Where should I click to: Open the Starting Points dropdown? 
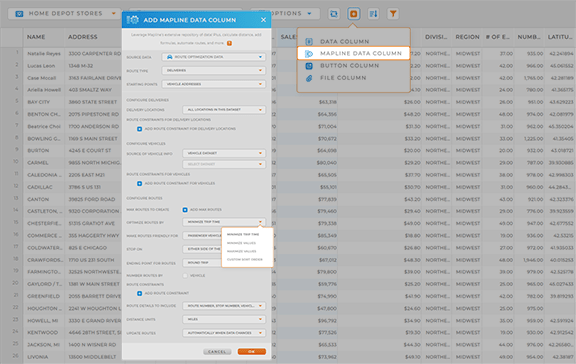213,84
